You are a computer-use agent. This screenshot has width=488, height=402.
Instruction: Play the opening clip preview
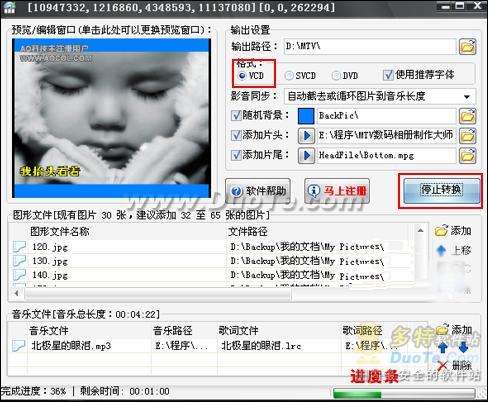click(x=306, y=135)
